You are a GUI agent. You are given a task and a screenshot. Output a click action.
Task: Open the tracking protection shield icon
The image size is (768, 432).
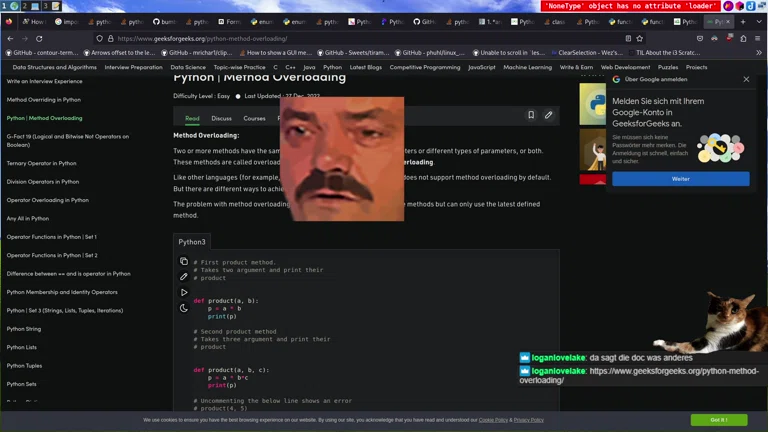coord(99,39)
